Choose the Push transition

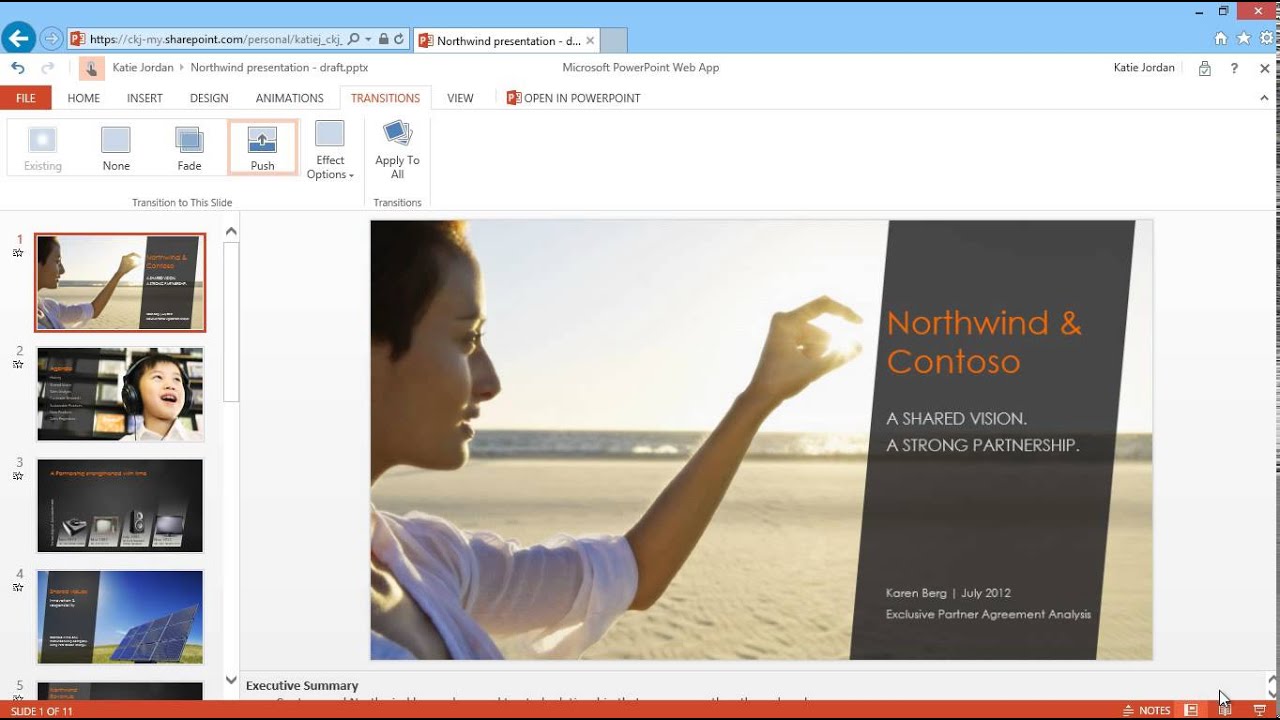tap(262, 148)
